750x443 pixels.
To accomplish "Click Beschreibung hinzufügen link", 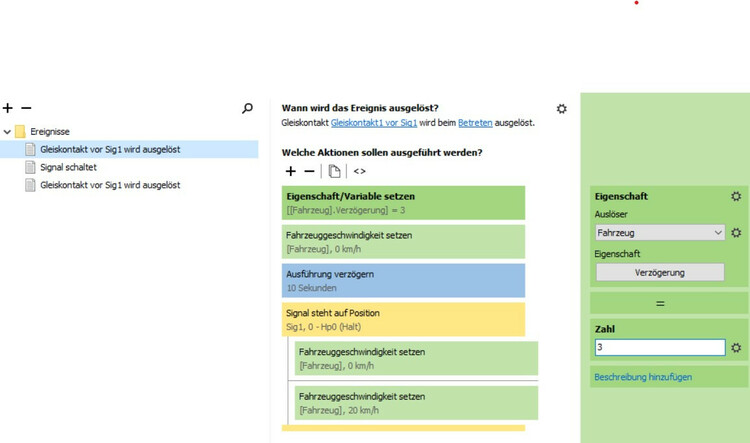I will click(642, 377).
